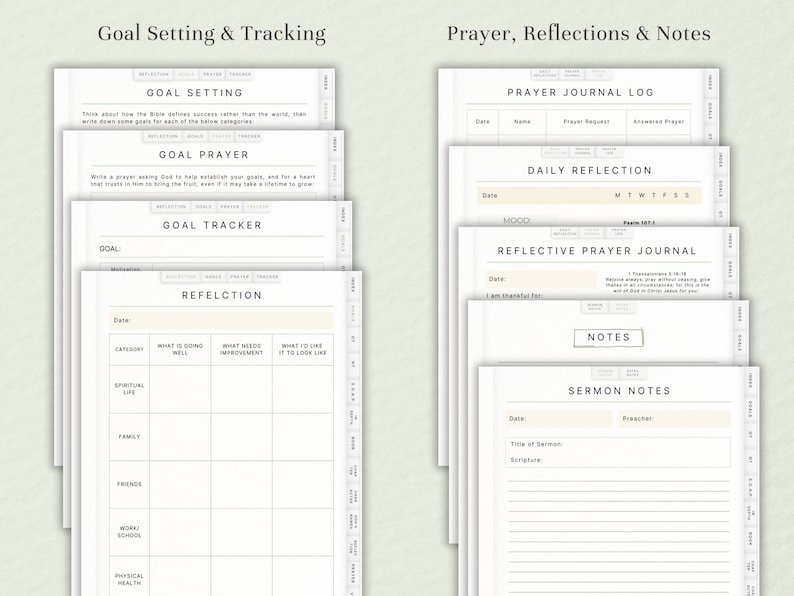Open God's Names side tab on Reflection page
This screenshot has height=596, width=794.
(353, 521)
